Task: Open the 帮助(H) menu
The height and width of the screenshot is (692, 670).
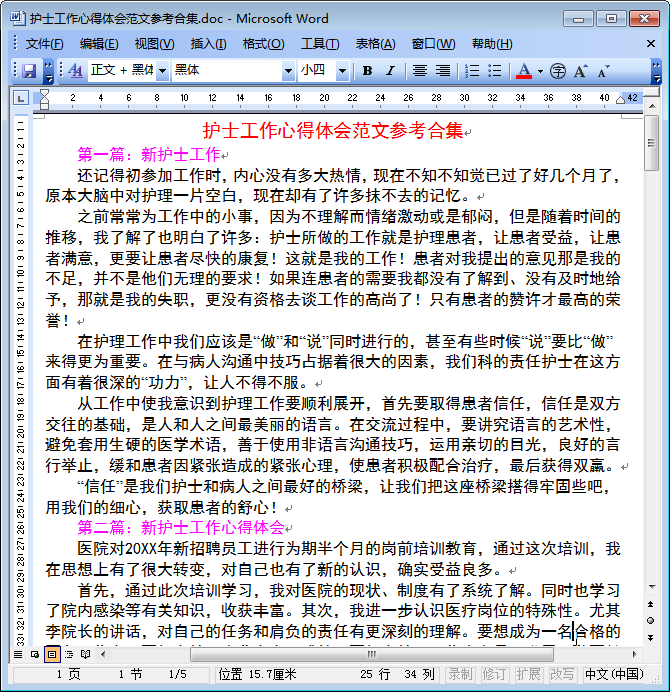Action: pyautogui.click(x=492, y=44)
